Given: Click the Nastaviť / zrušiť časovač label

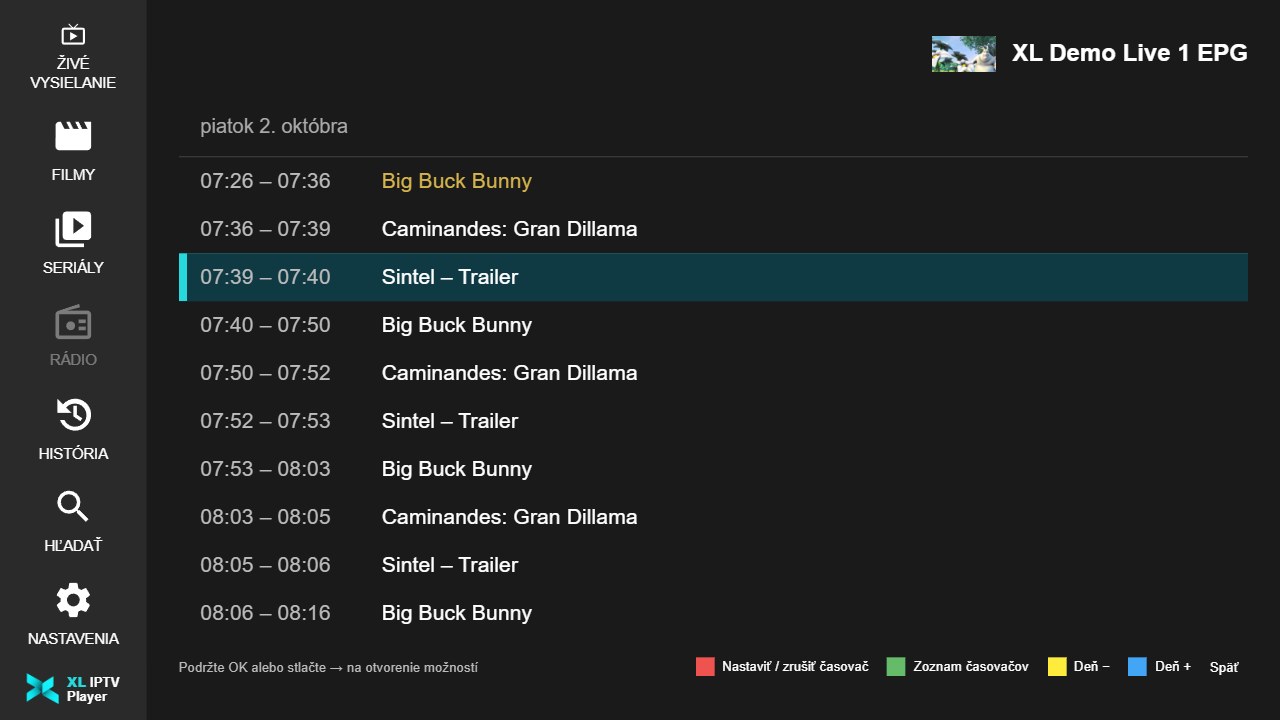Looking at the screenshot, I should pyautogui.click(x=795, y=667).
